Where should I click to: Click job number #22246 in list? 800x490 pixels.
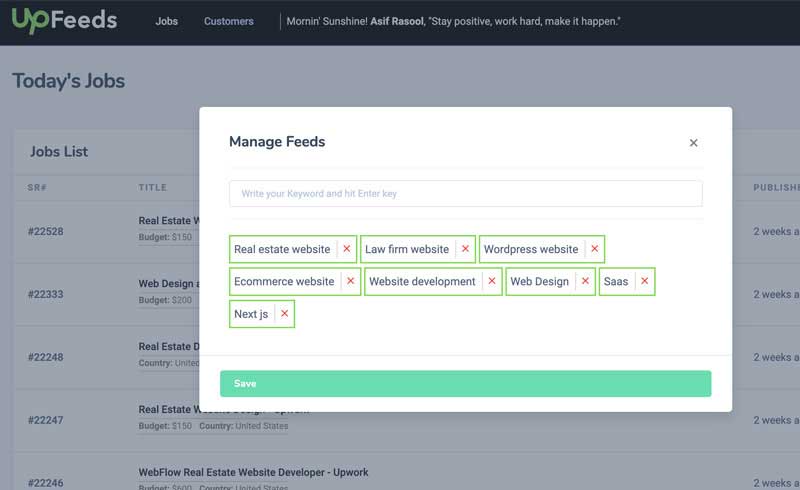(46, 483)
